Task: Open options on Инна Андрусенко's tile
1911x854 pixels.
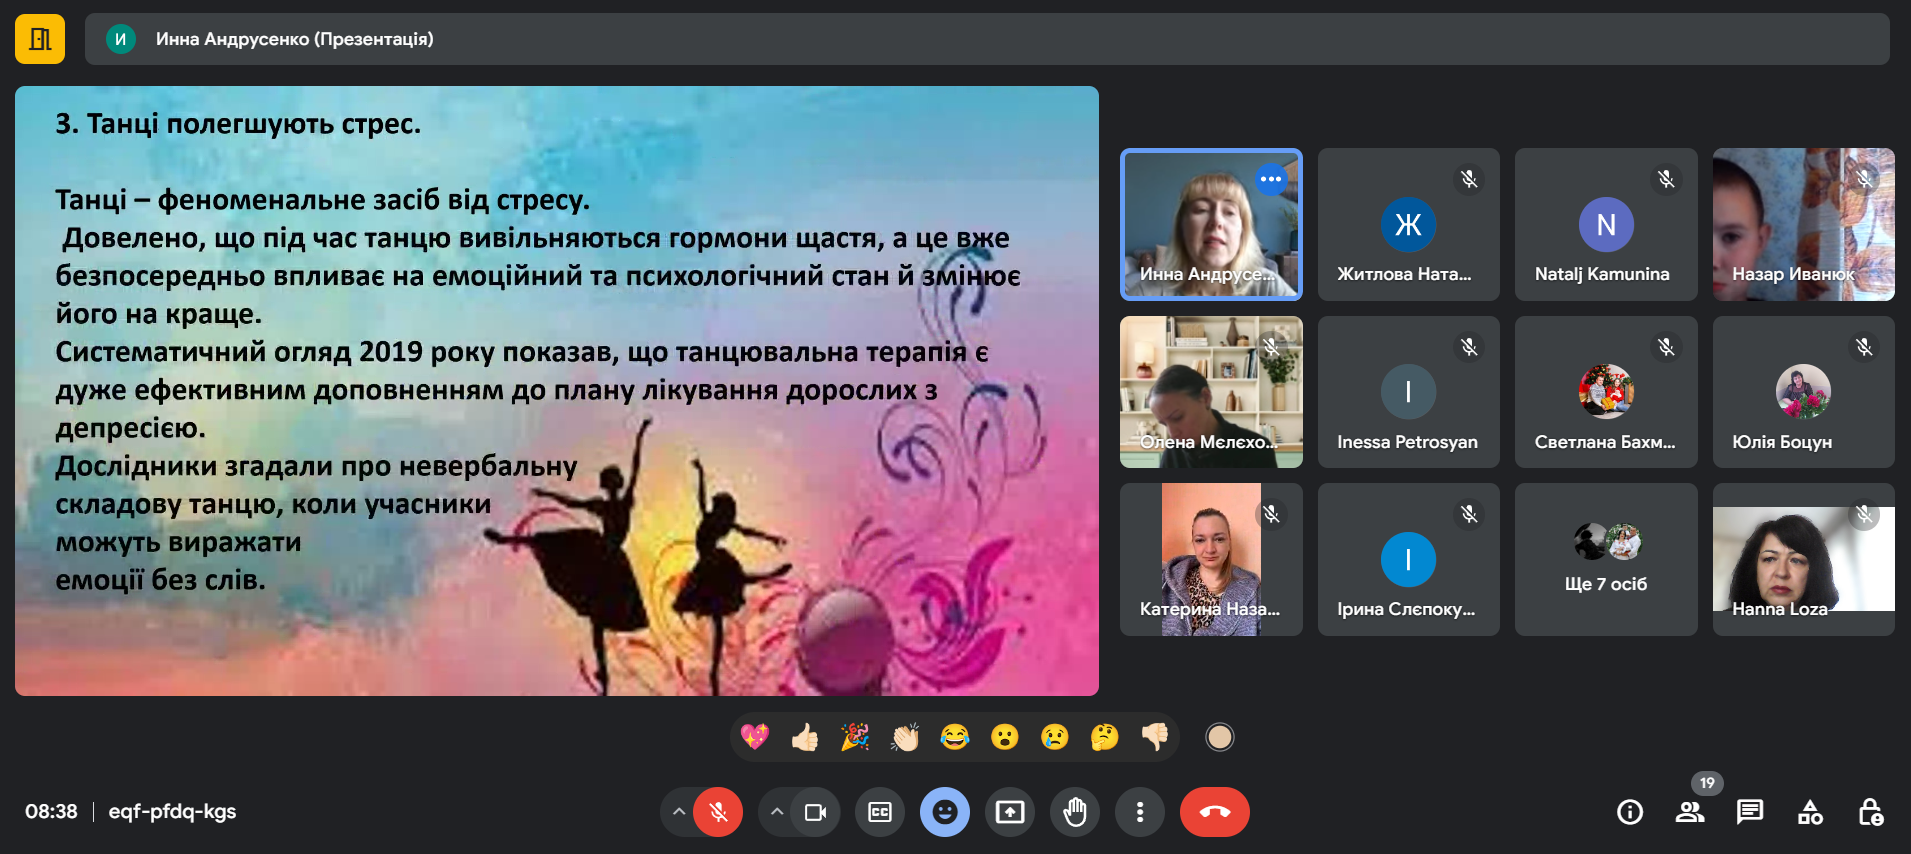Action: pos(1271,179)
